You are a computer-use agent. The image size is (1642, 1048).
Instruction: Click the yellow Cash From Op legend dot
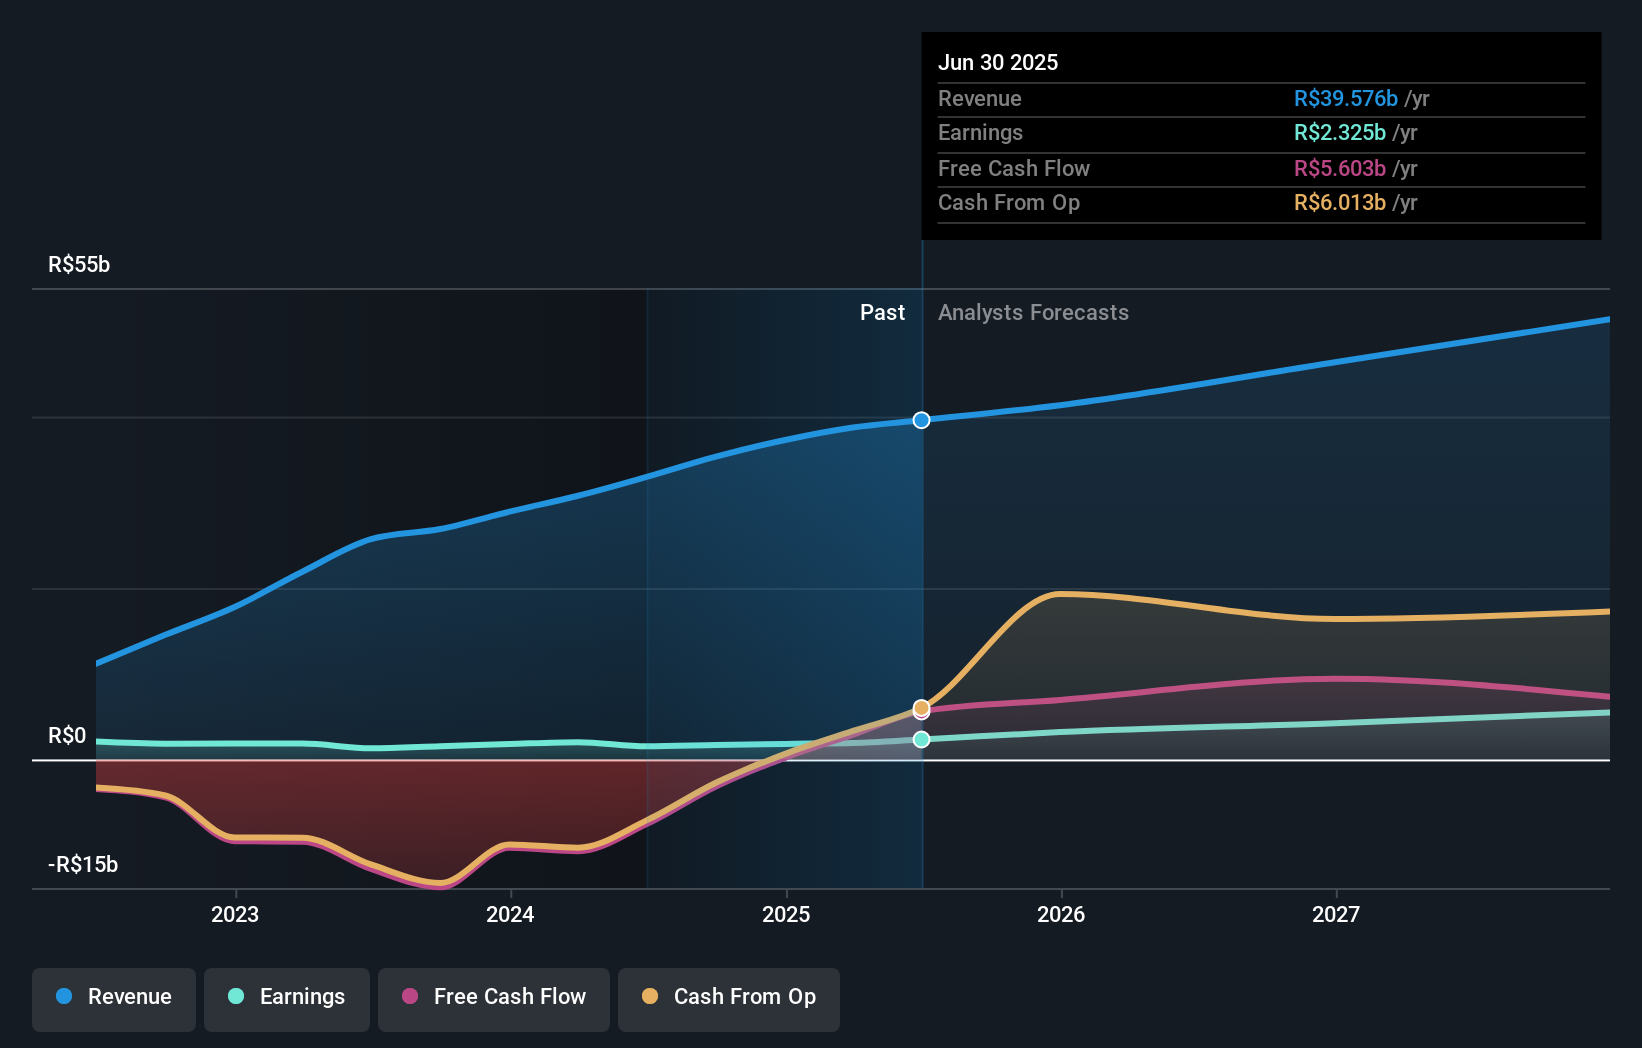(650, 997)
